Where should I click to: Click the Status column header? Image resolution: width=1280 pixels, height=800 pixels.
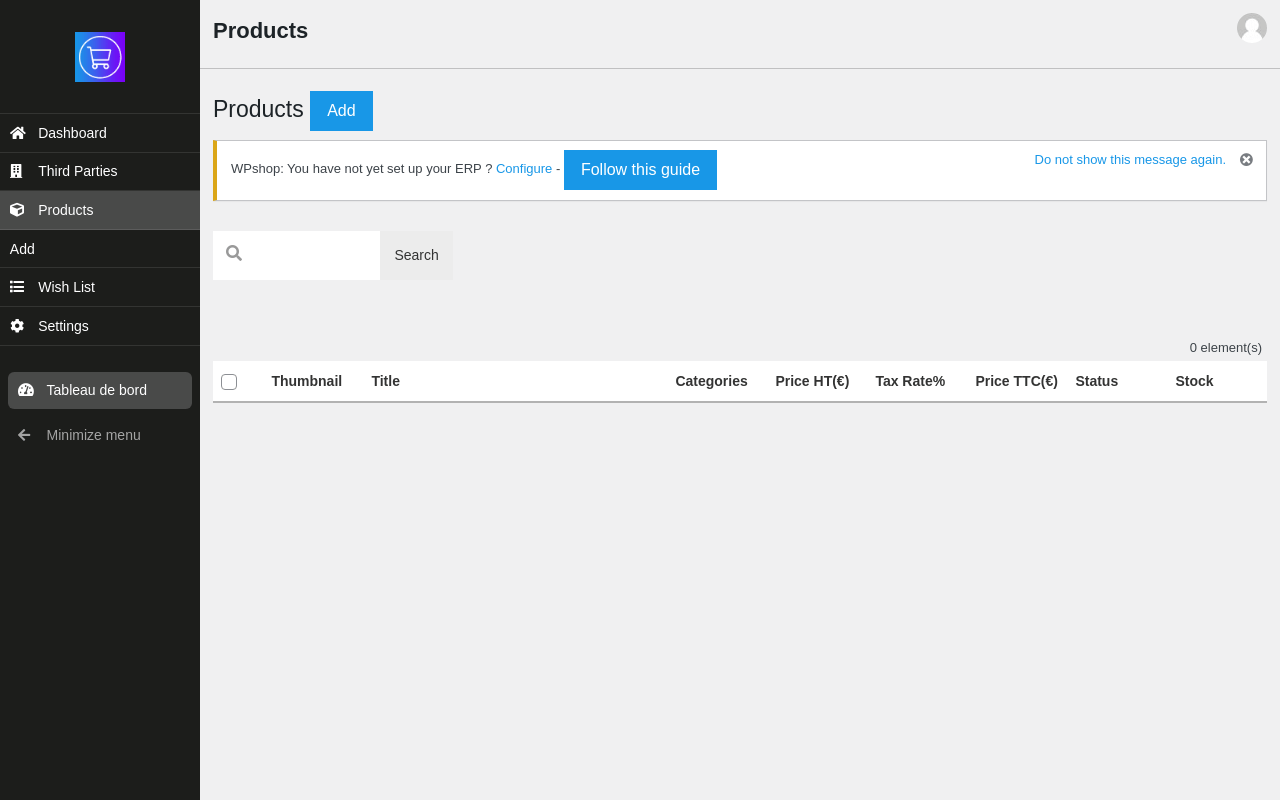1097,381
